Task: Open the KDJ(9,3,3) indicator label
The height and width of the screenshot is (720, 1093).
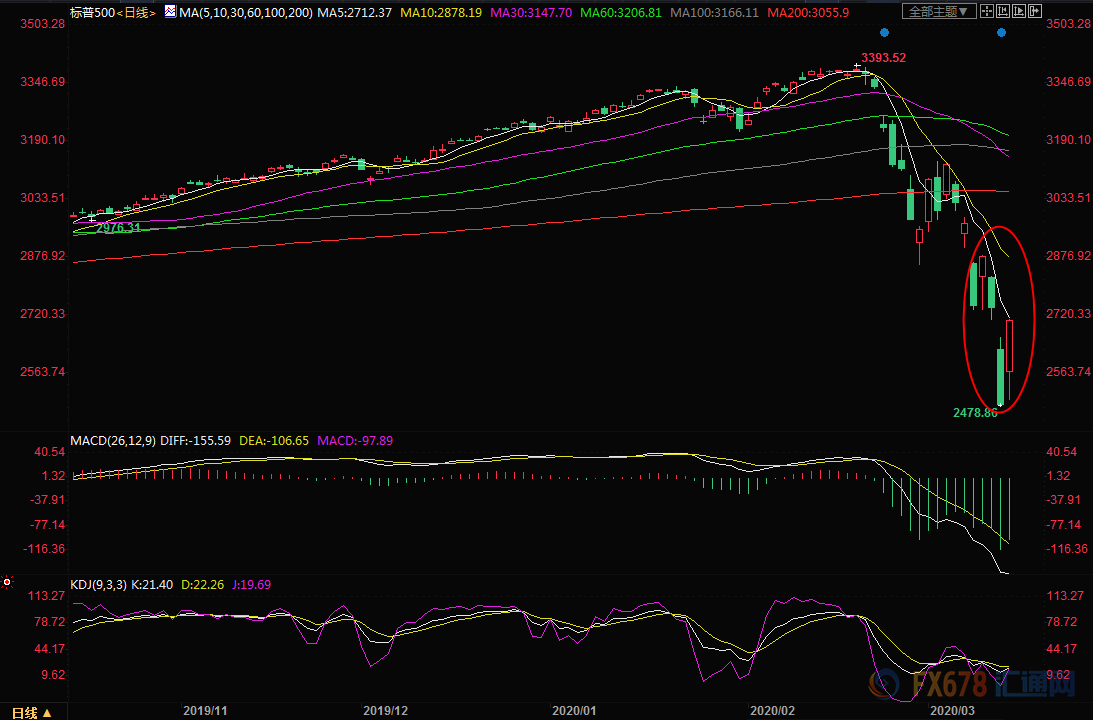Action: pyautogui.click(x=98, y=585)
